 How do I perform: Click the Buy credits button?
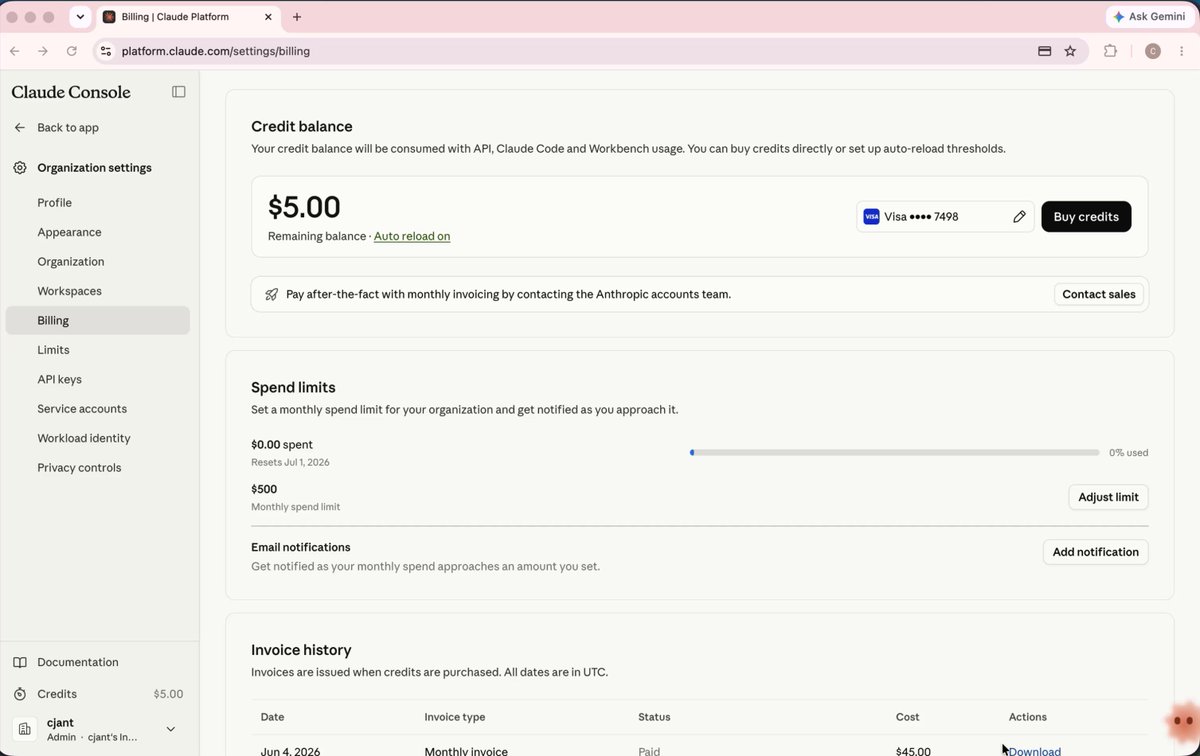click(x=1086, y=217)
